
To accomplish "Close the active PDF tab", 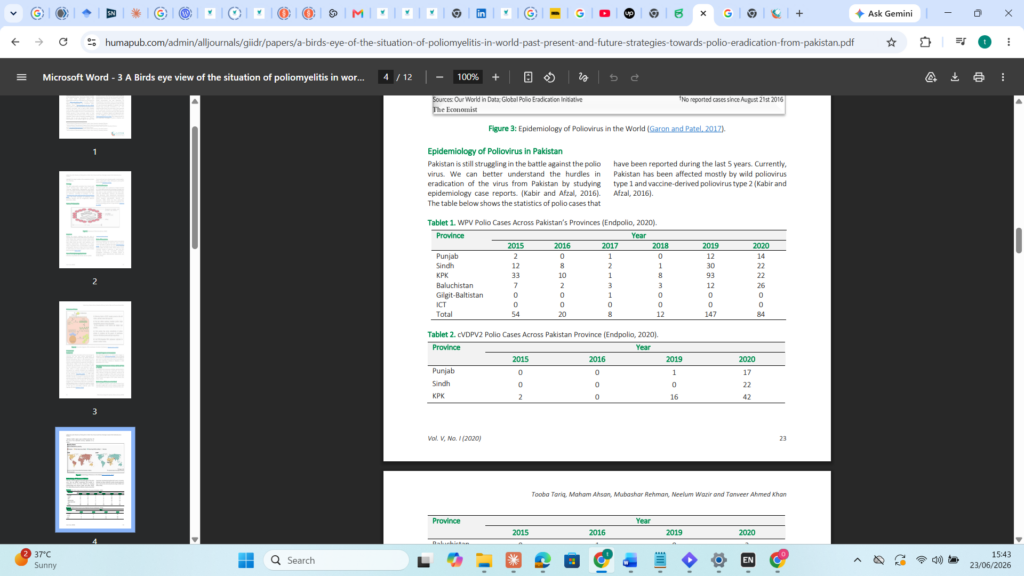I will (x=703, y=13).
